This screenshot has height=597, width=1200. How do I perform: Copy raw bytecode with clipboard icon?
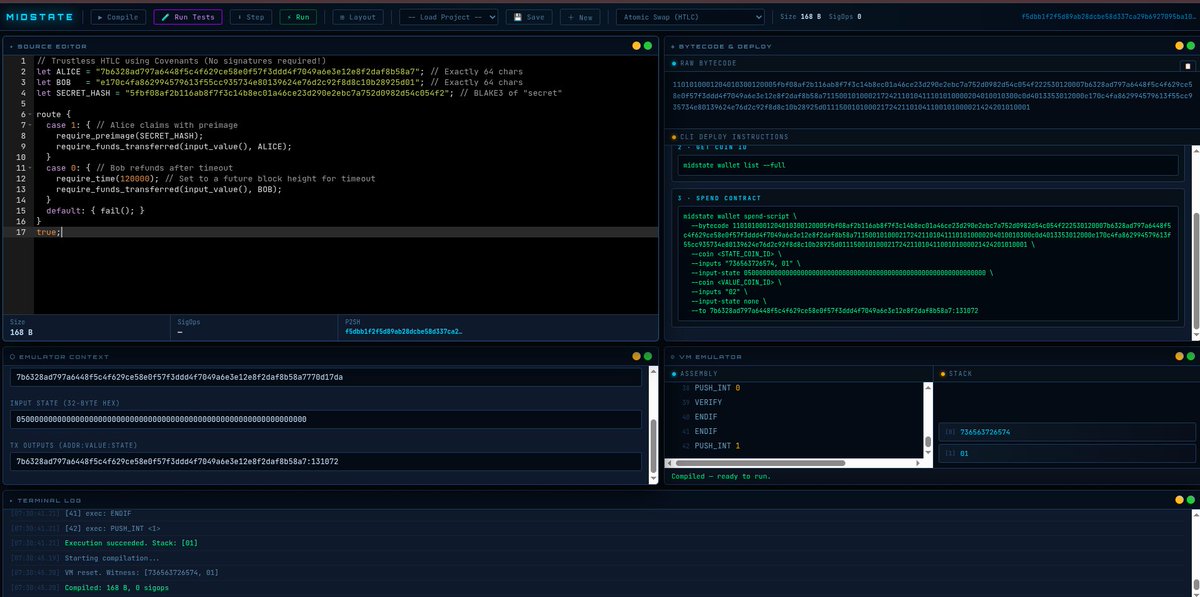tap(1187, 65)
